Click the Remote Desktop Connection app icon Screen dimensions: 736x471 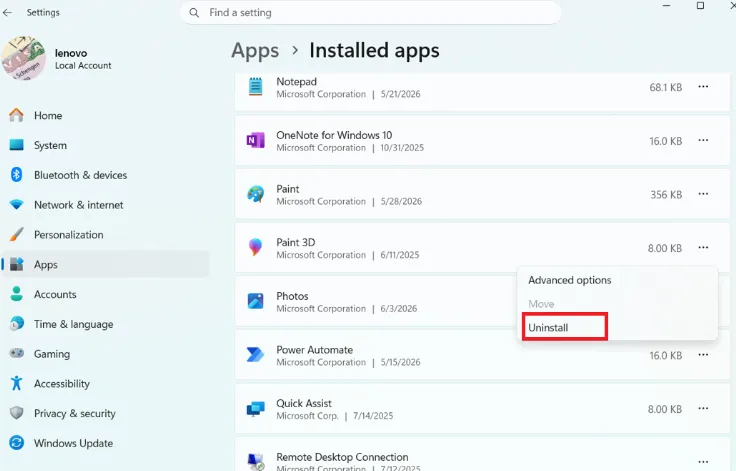255,461
